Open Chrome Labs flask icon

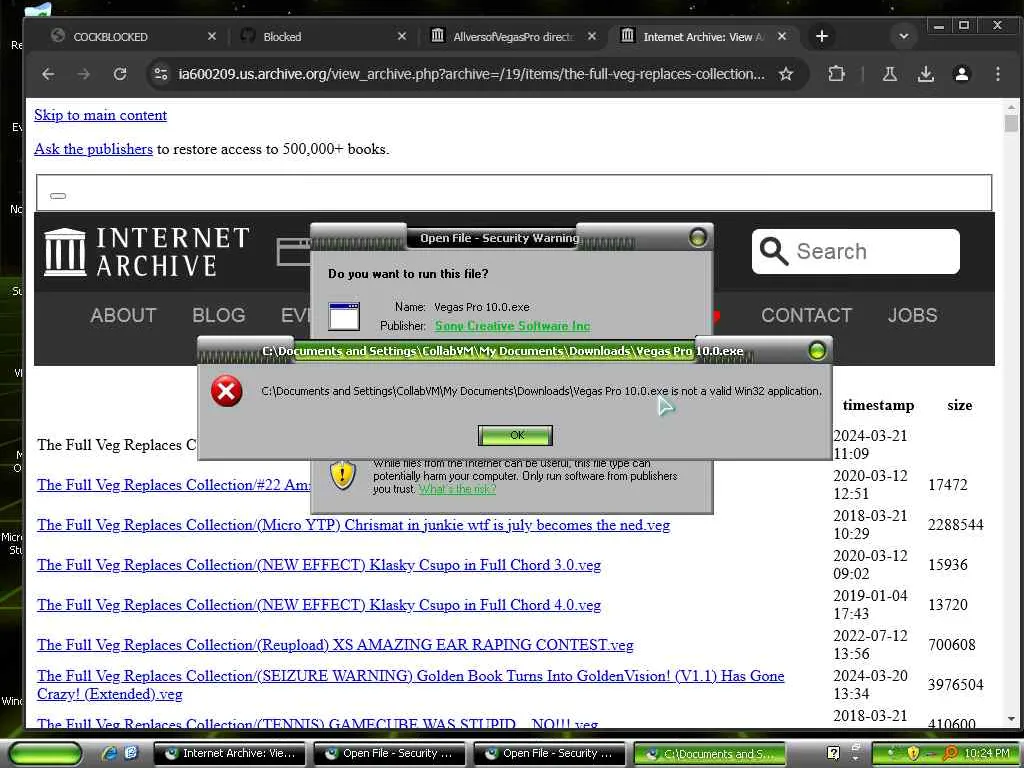[x=889, y=74]
